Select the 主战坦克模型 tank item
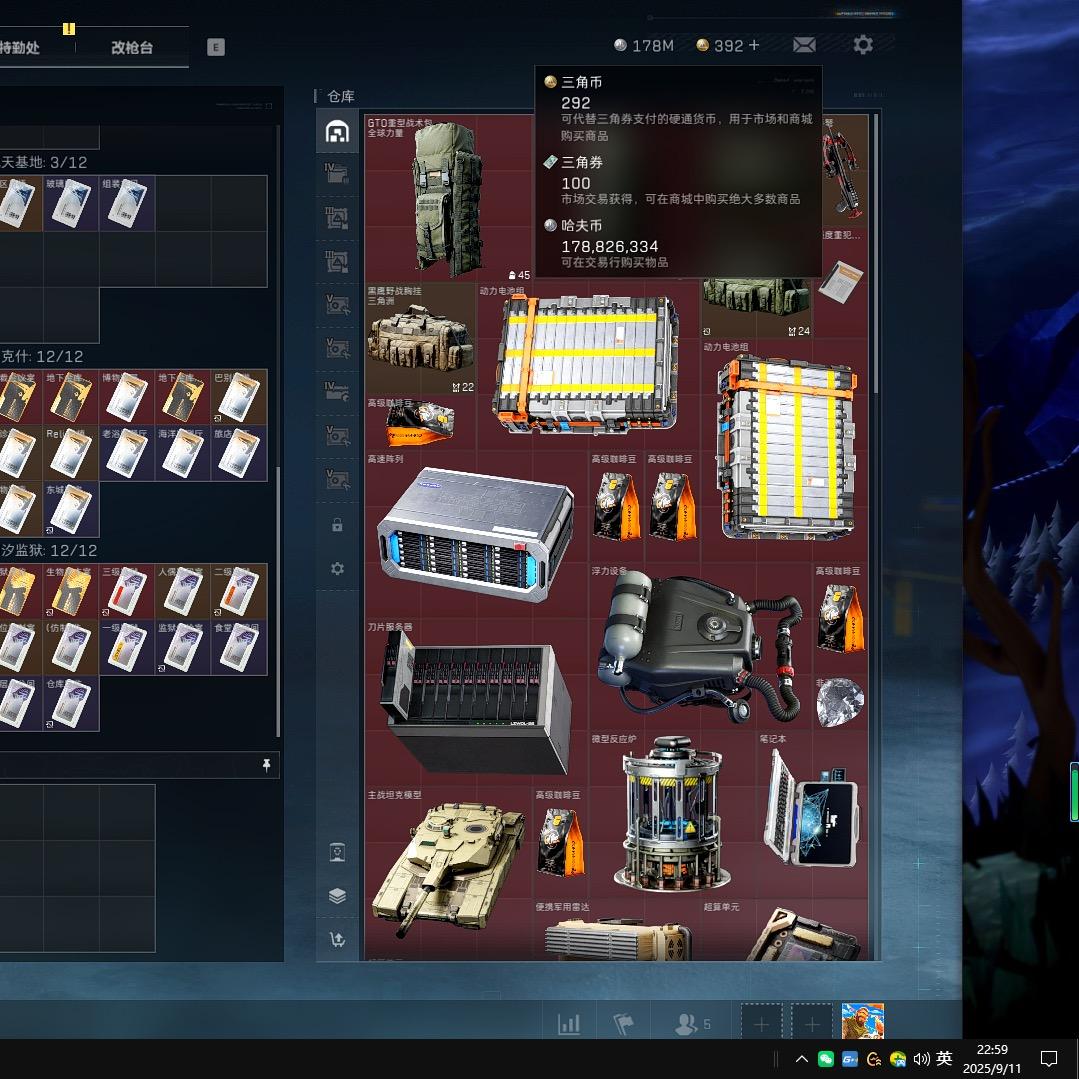This screenshot has width=1079, height=1079. tap(448, 865)
